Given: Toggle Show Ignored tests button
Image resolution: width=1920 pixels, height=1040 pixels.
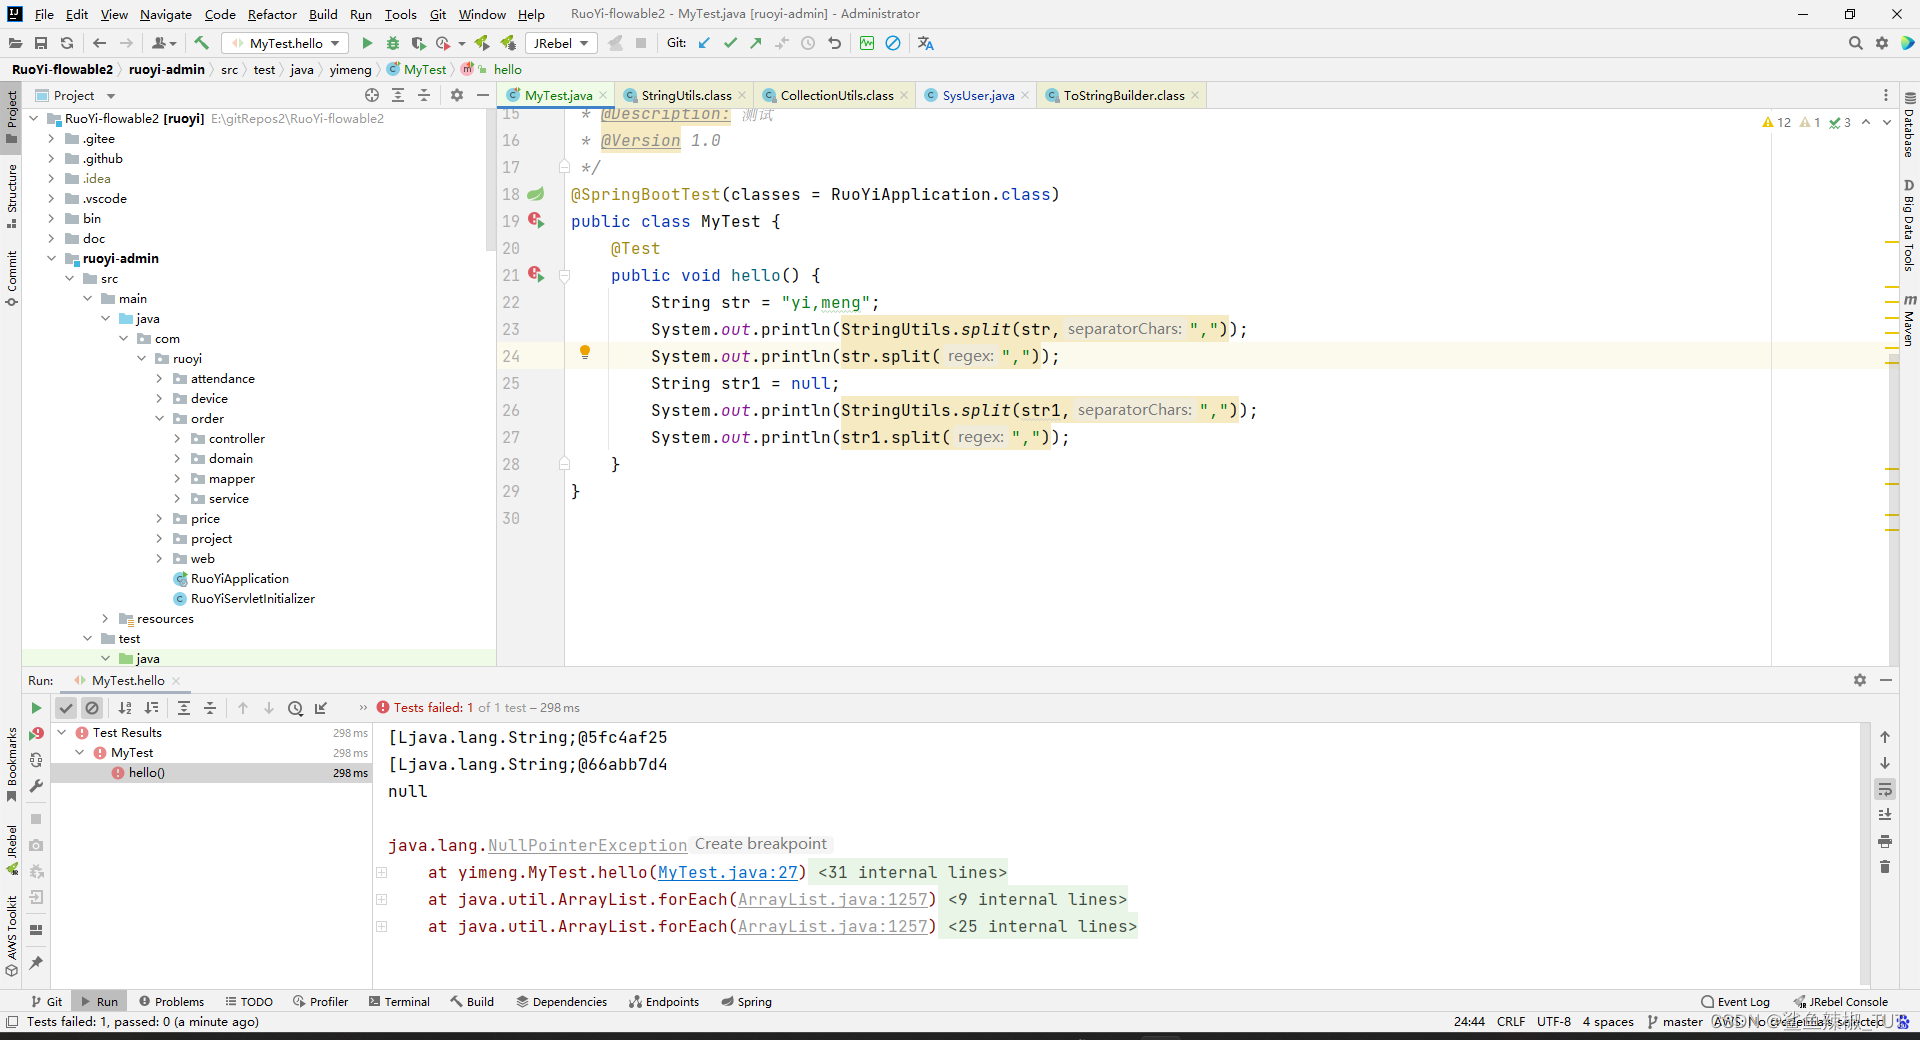Looking at the screenshot, I should [x=92, y=708].
